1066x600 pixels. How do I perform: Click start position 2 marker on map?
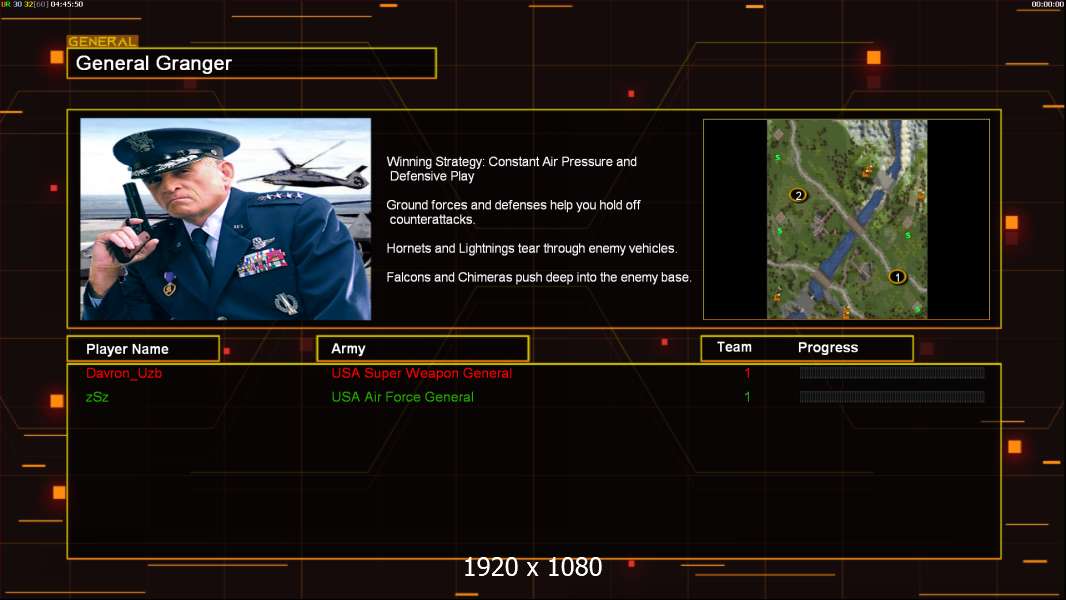(x=798, y=195)
